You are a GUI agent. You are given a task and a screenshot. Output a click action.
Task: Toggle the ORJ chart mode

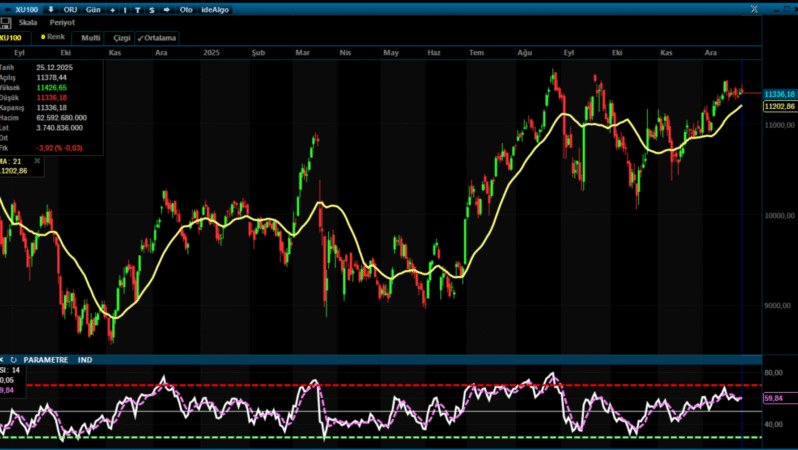pos(71,9)
